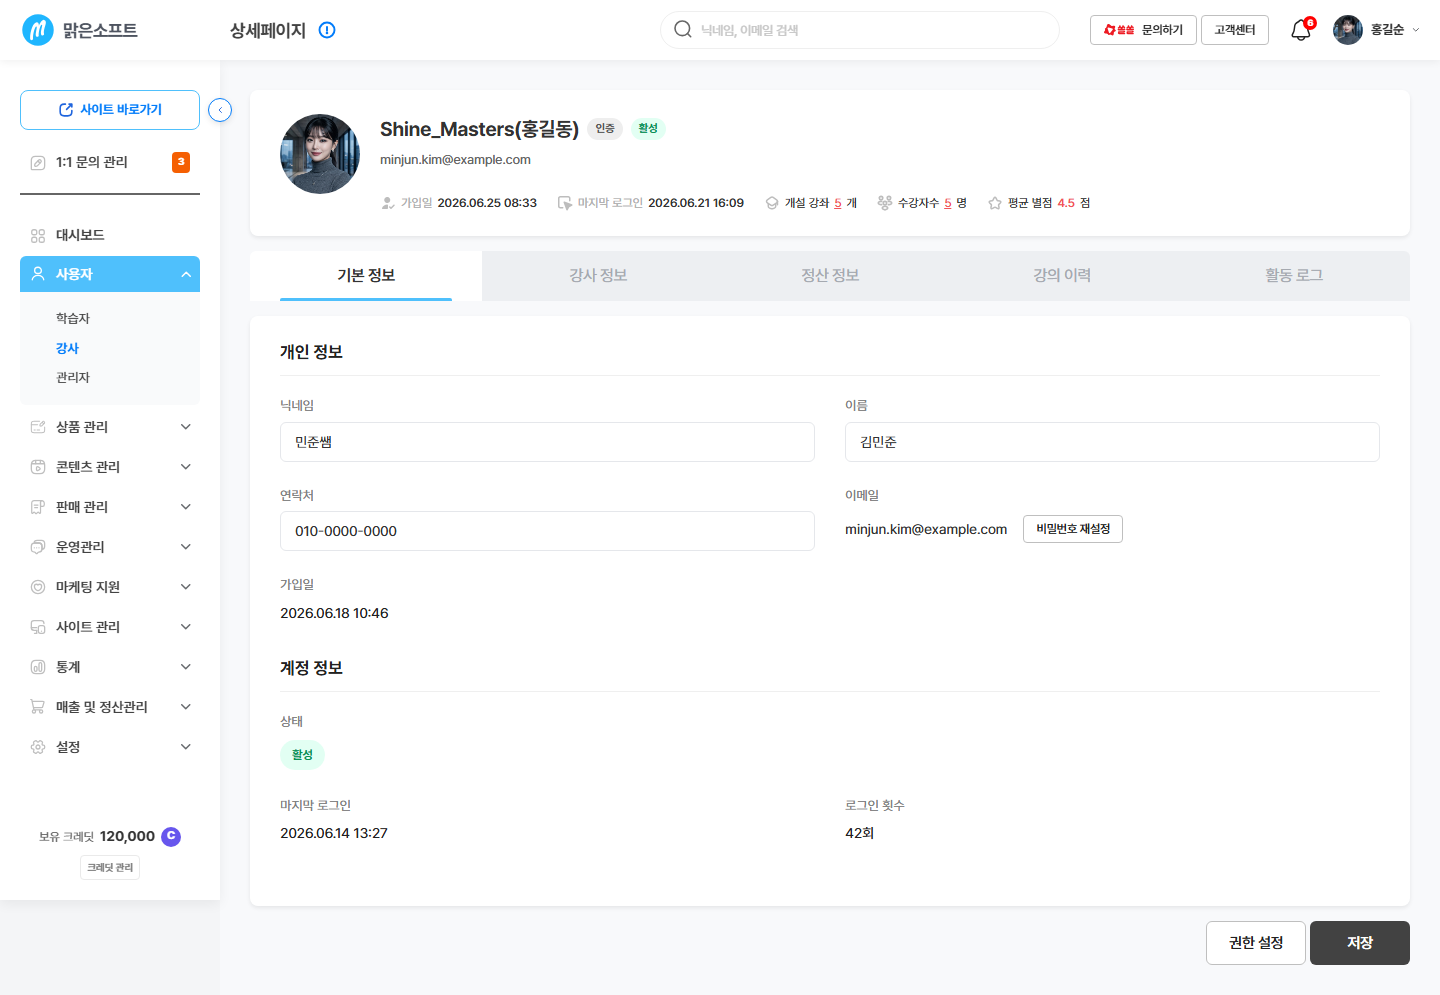Image resolution: width=1440 pixels, height=995 pixels.
Task: Expand the 콘텐츠 관리 menu chevron
Action: (186, 467)
